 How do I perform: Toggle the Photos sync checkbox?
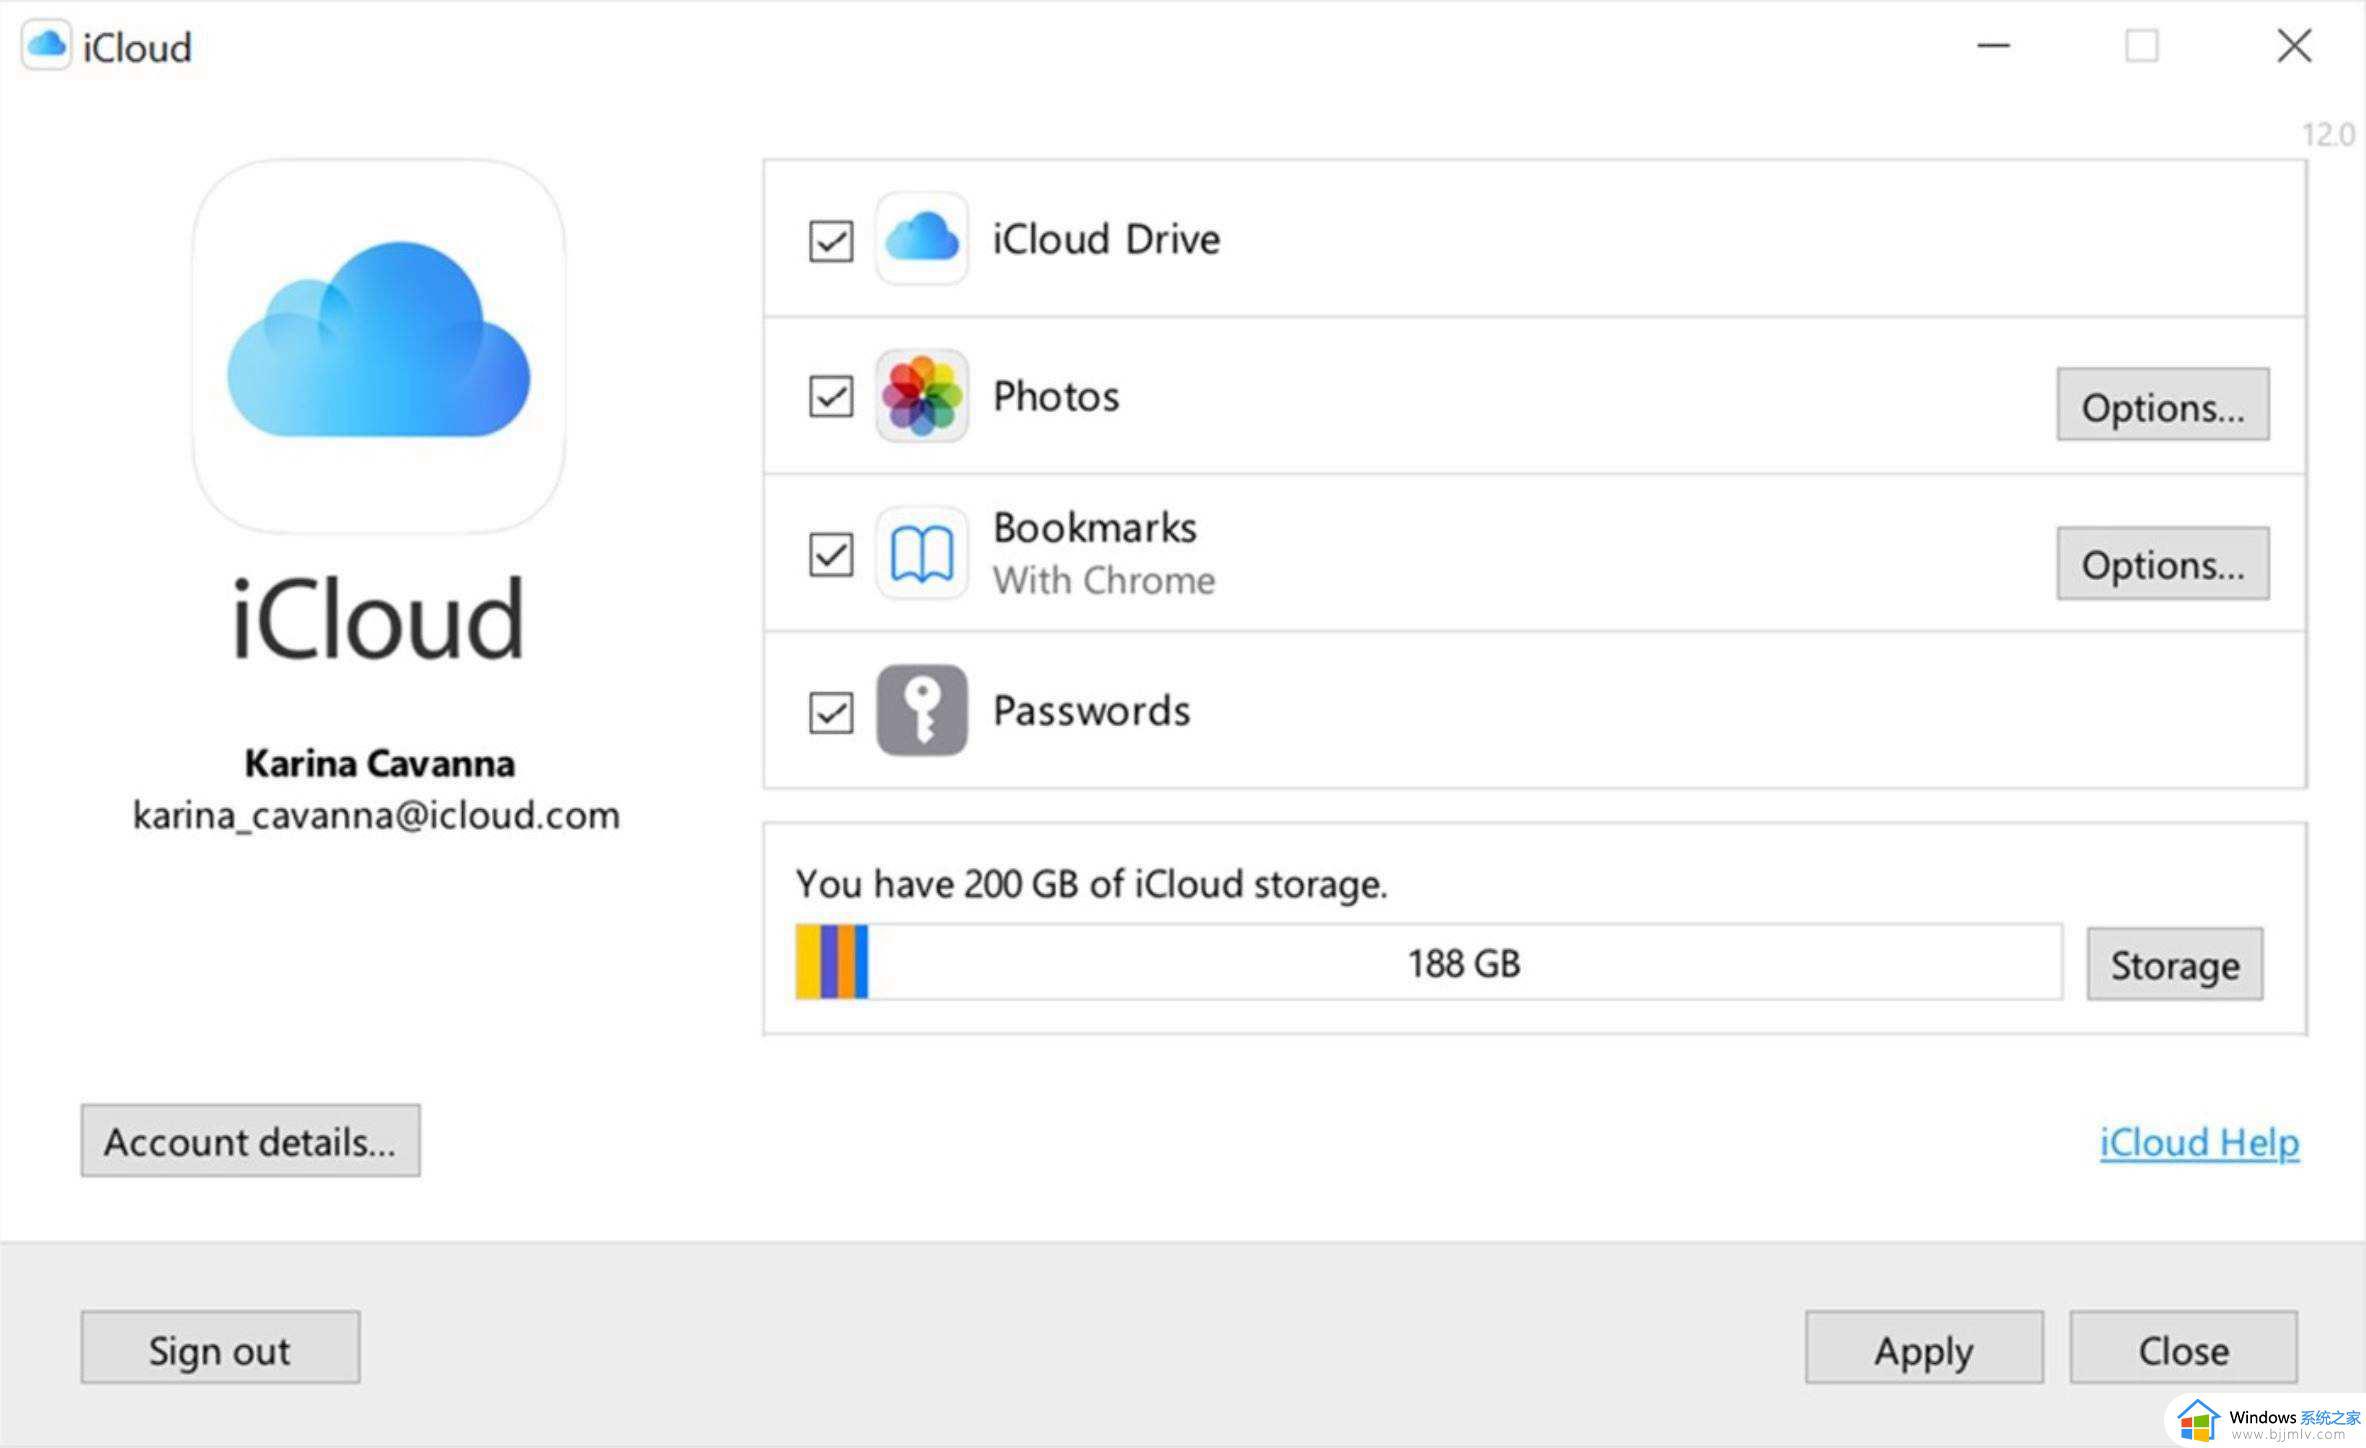click(831, 395)
